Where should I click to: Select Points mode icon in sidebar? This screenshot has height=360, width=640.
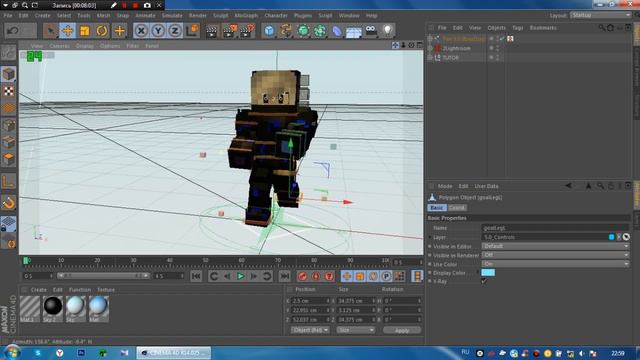pyautogui.click(x=9, y=125)
